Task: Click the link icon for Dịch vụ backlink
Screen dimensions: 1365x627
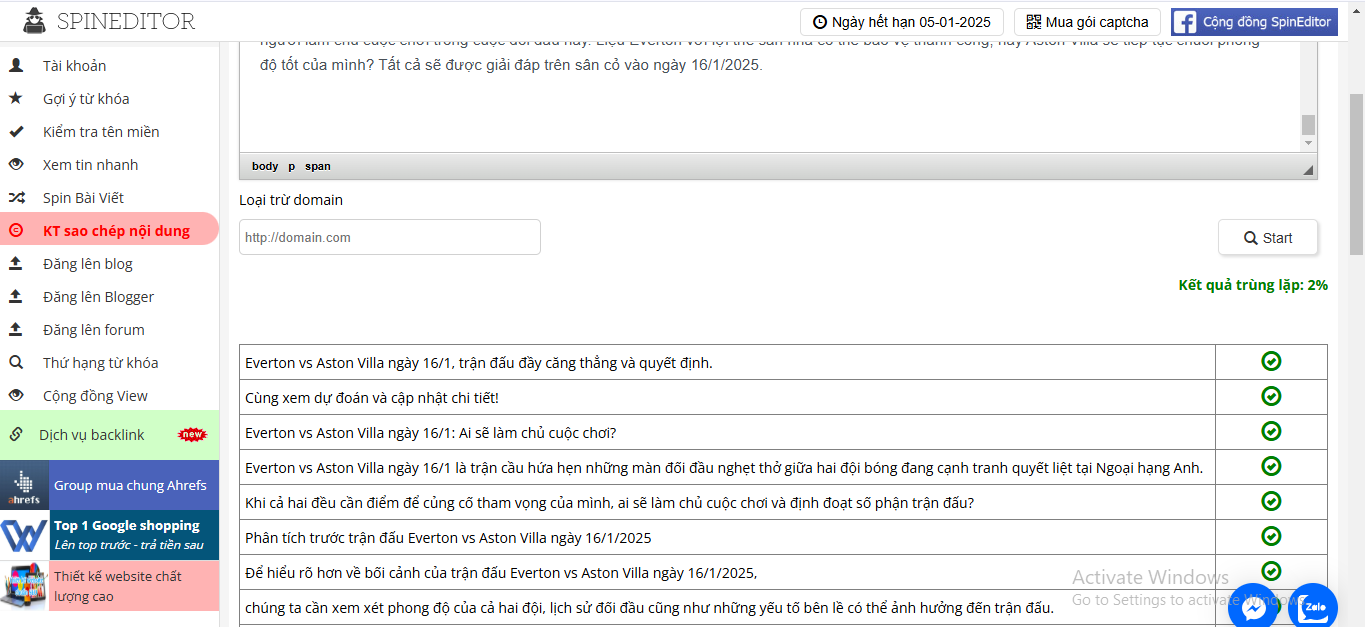Action: click(x=16, y=435)
